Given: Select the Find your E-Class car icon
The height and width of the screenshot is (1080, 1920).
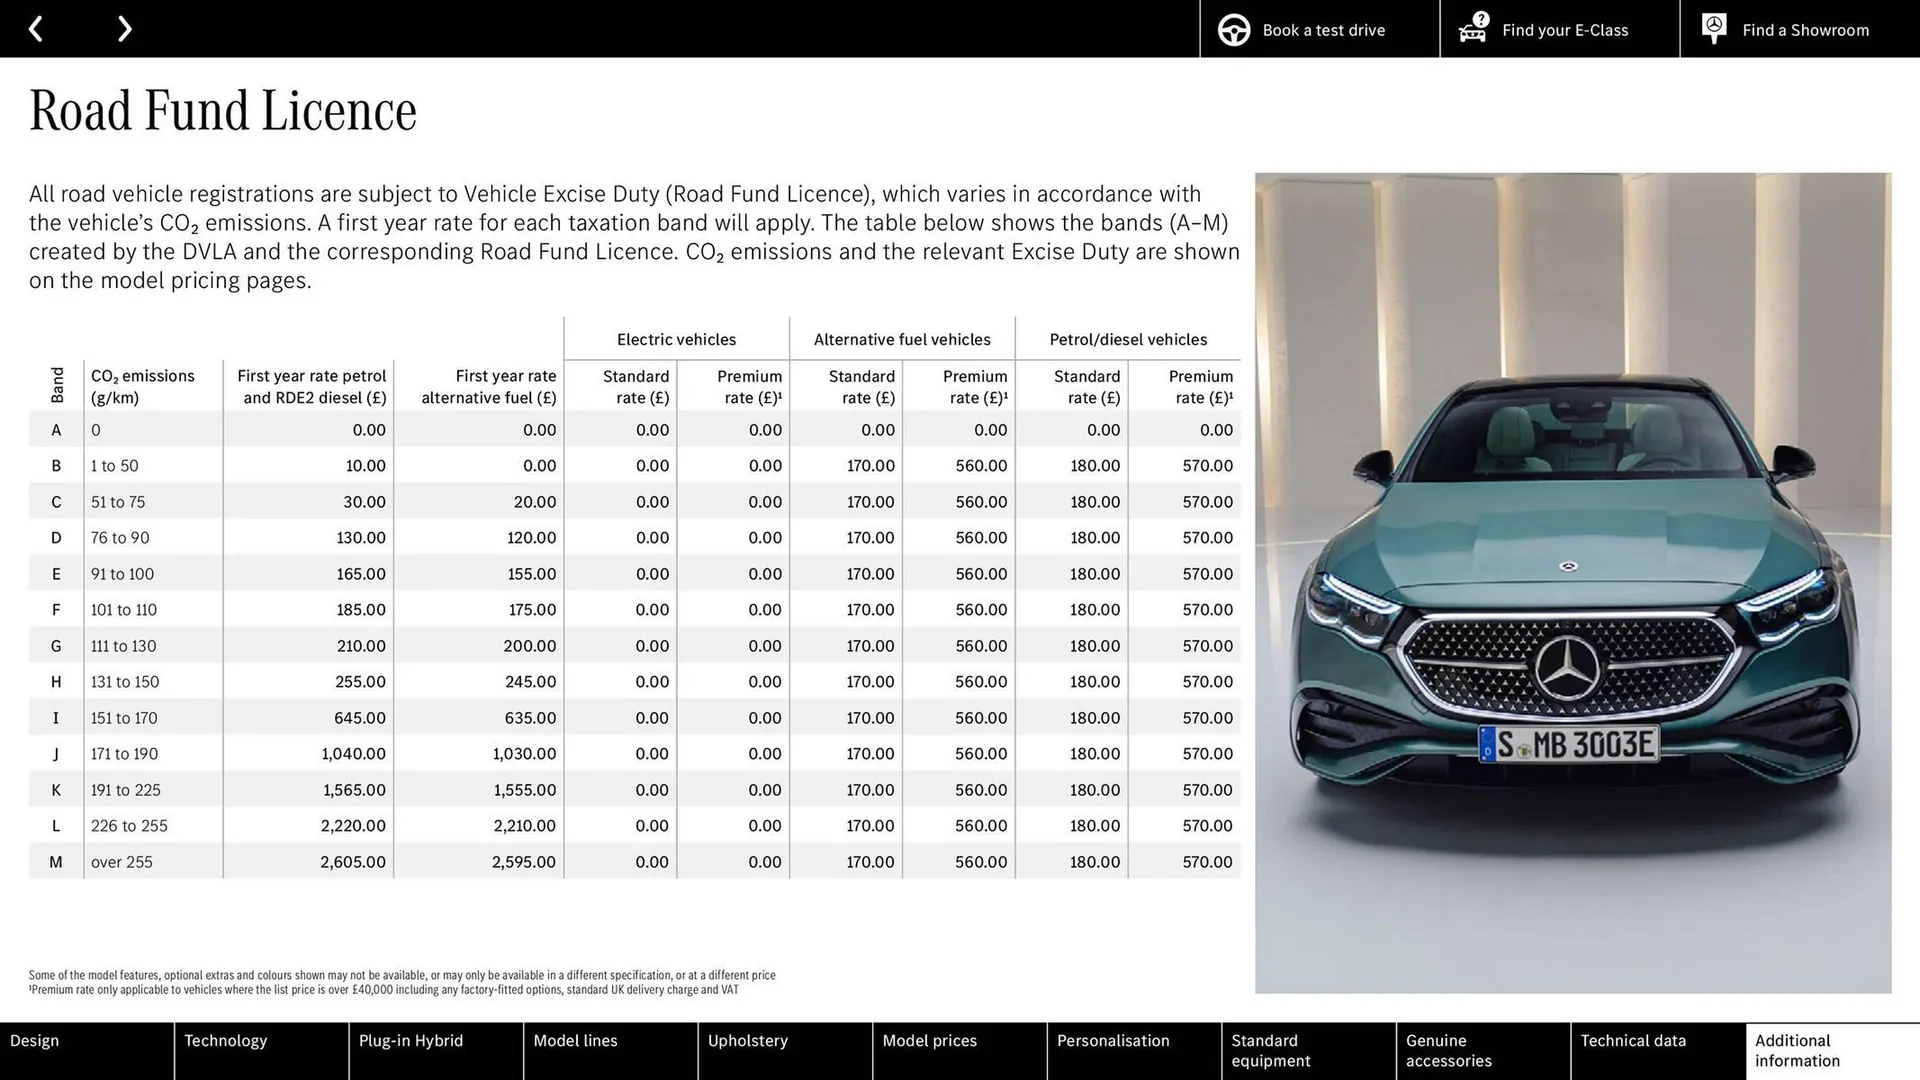Looking at the screenshot, I should pyautogui.click(x=1471, y=33).
